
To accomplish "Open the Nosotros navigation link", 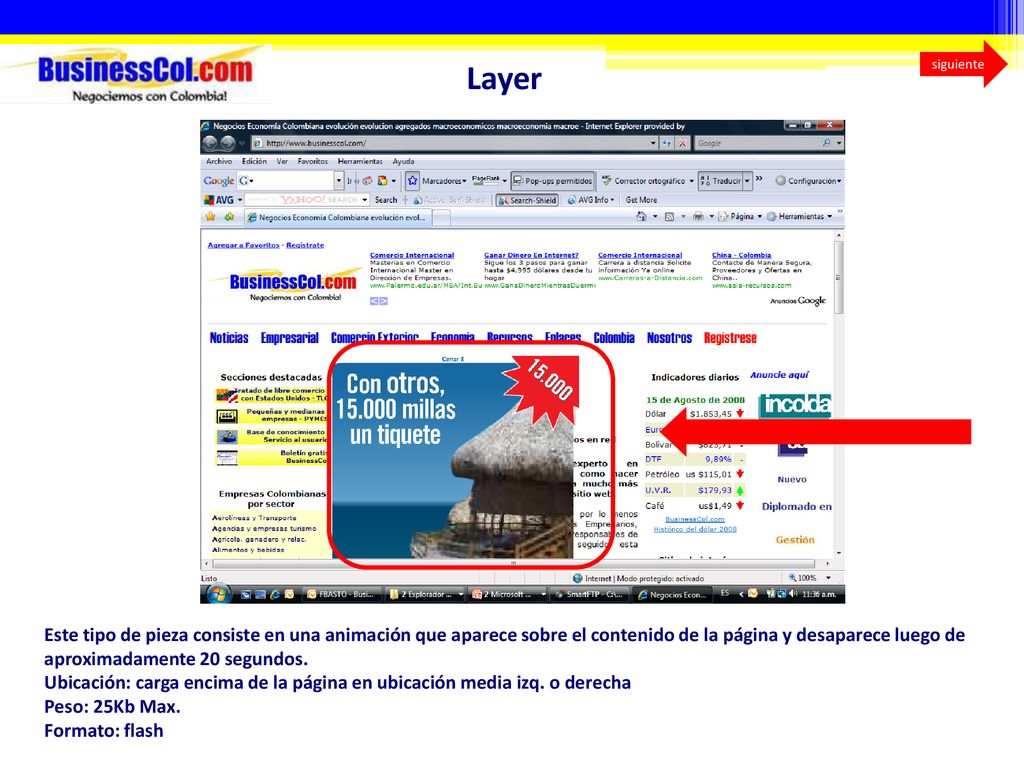I will (x=669, y=338).
